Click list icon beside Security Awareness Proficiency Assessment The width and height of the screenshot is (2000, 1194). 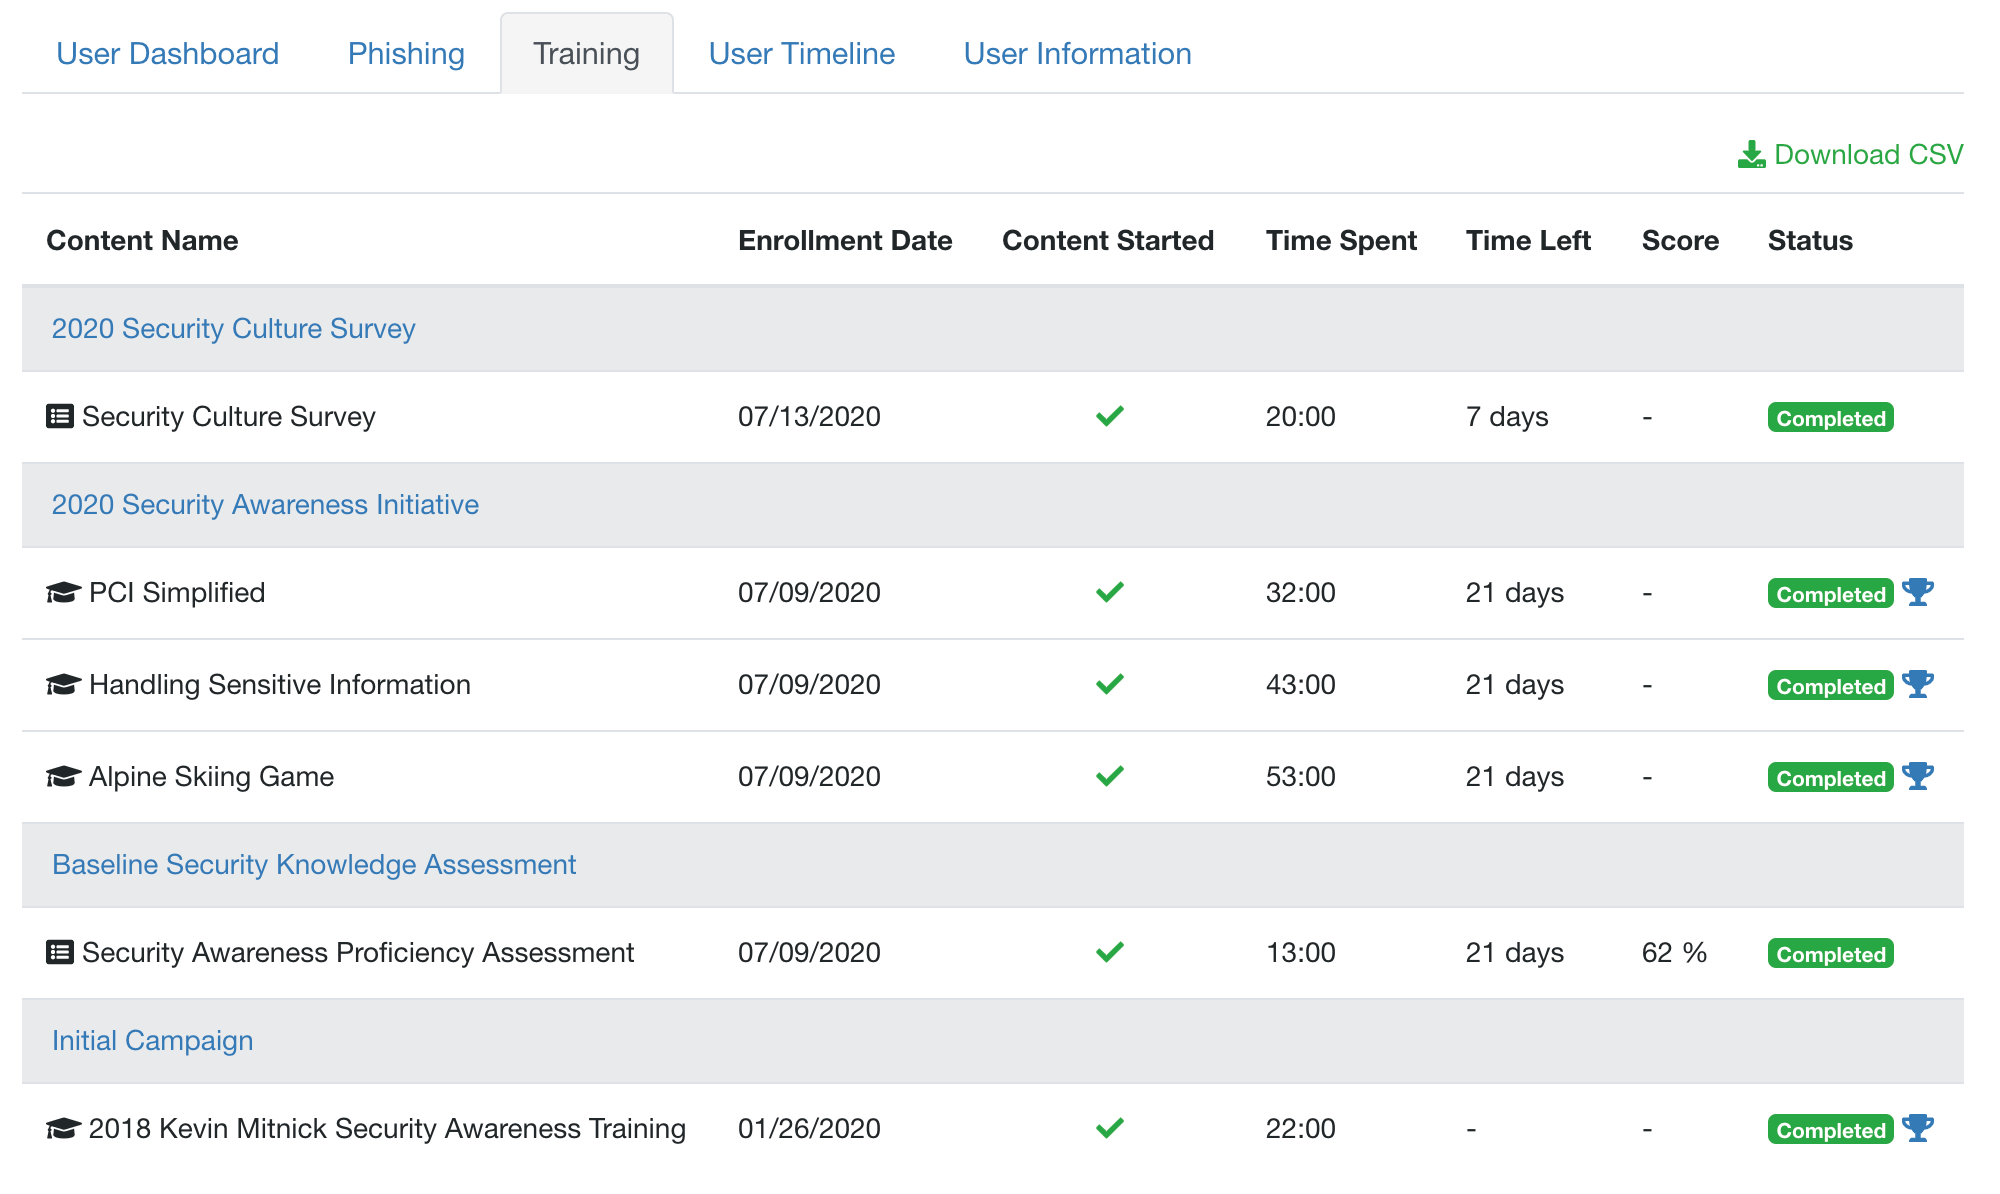click(60, 952)
